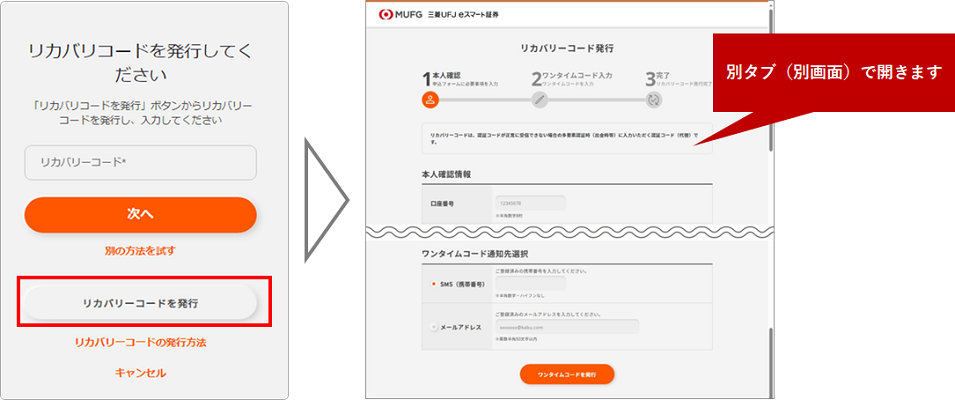This screenshot has height=400, width=955.
Task: Click the キャンセル link
Action: point(140,372)
